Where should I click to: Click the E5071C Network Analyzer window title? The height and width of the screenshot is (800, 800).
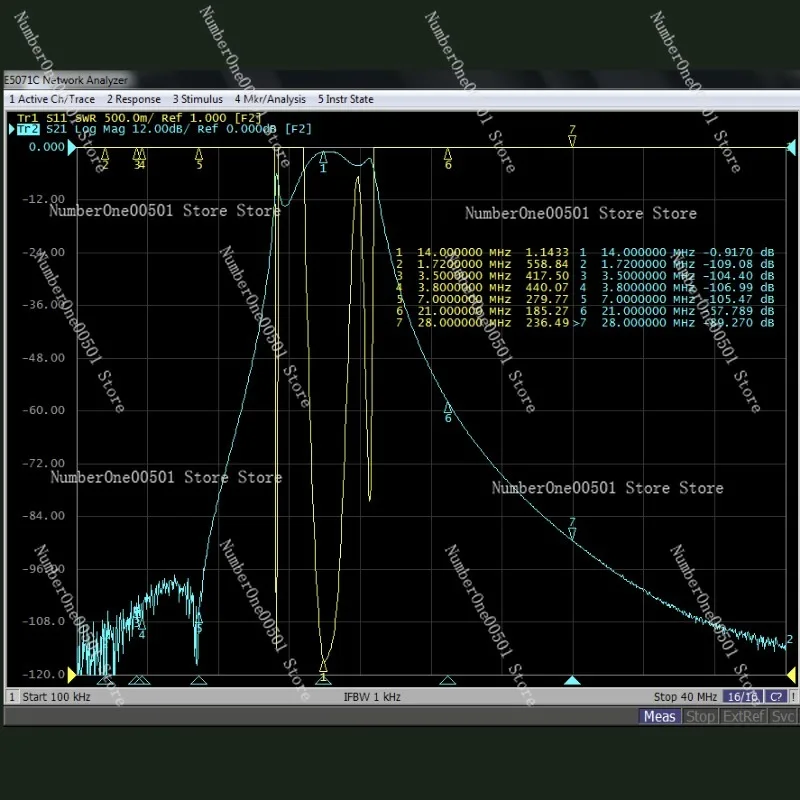[x=66, y=80]
